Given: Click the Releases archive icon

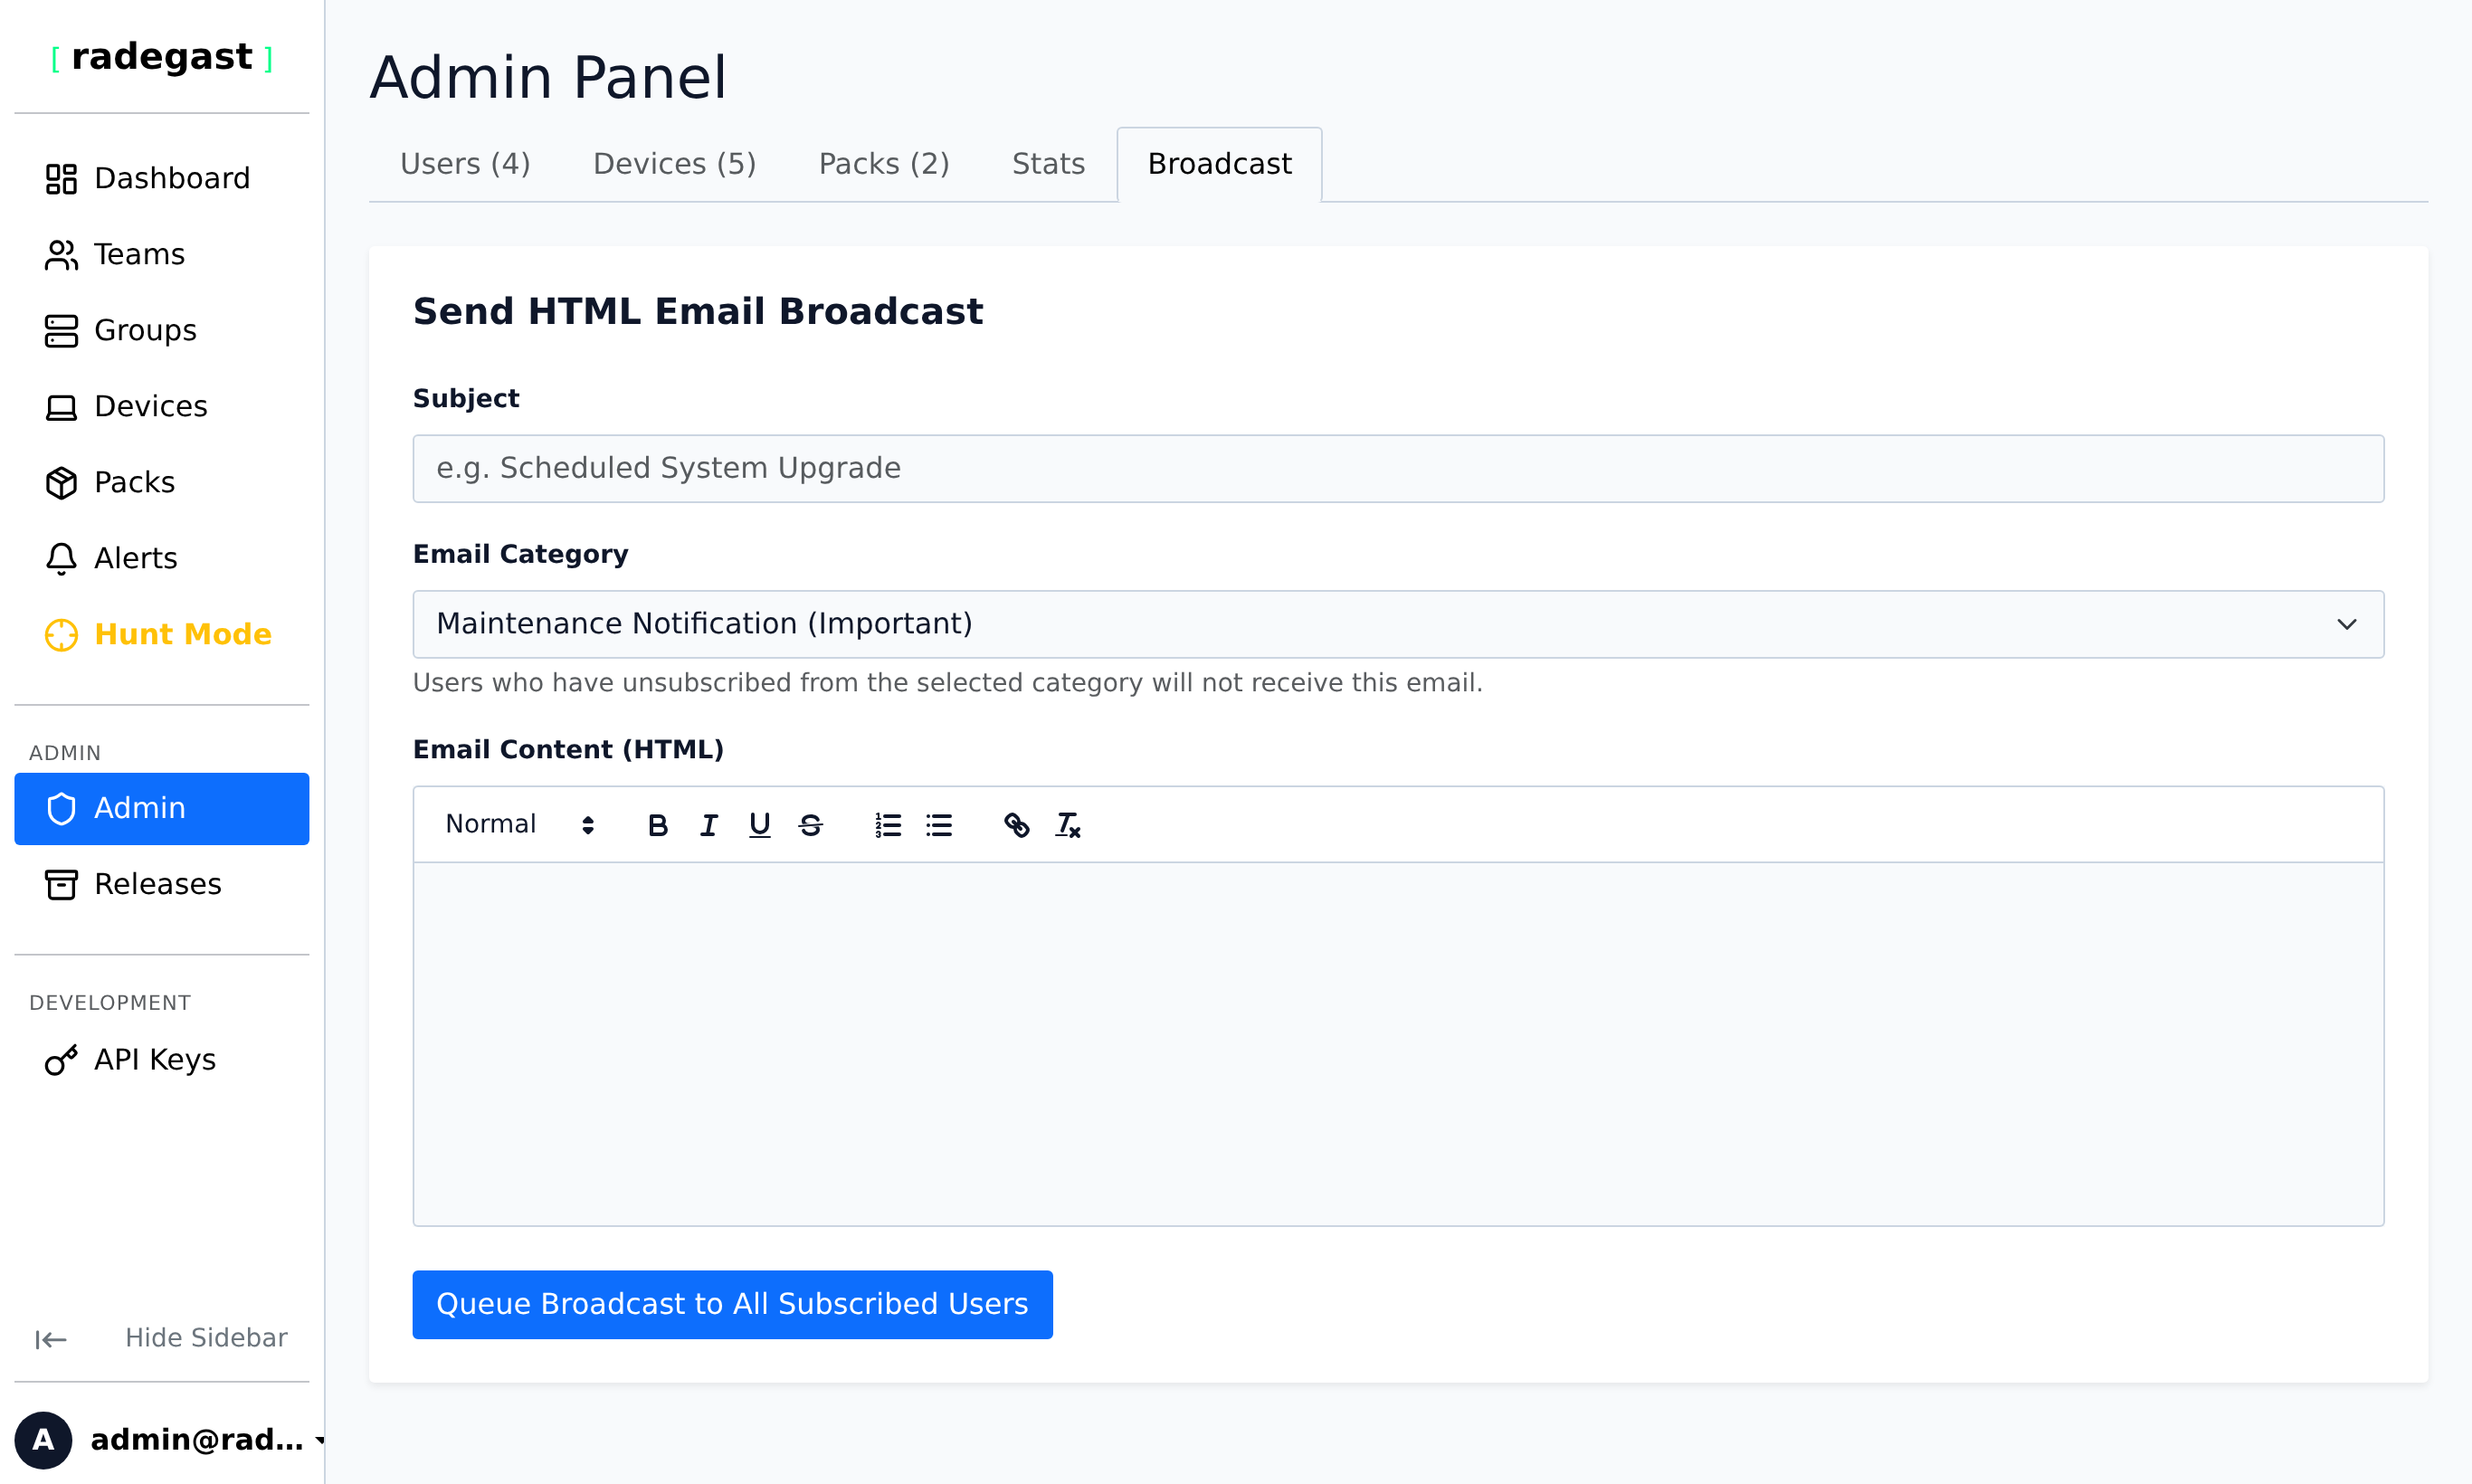Looking at the screenshot, I should pyautogui.click(x=61, y=885).
